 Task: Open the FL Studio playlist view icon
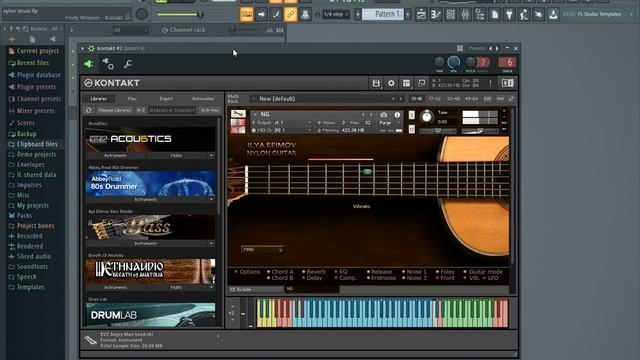(421, 15)
